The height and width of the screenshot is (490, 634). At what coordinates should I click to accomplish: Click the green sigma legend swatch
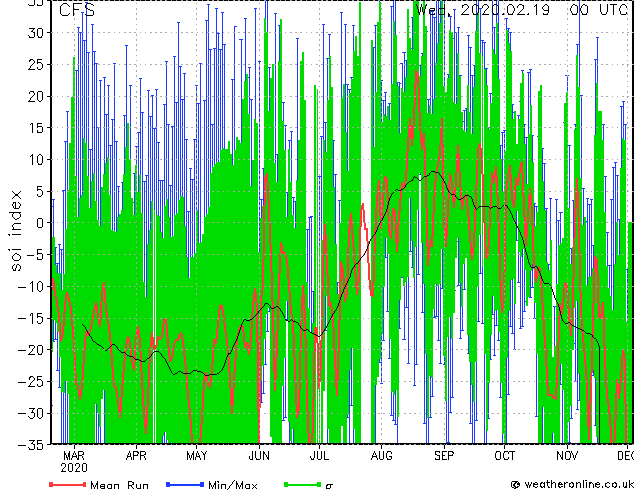(x=303, y=484)
